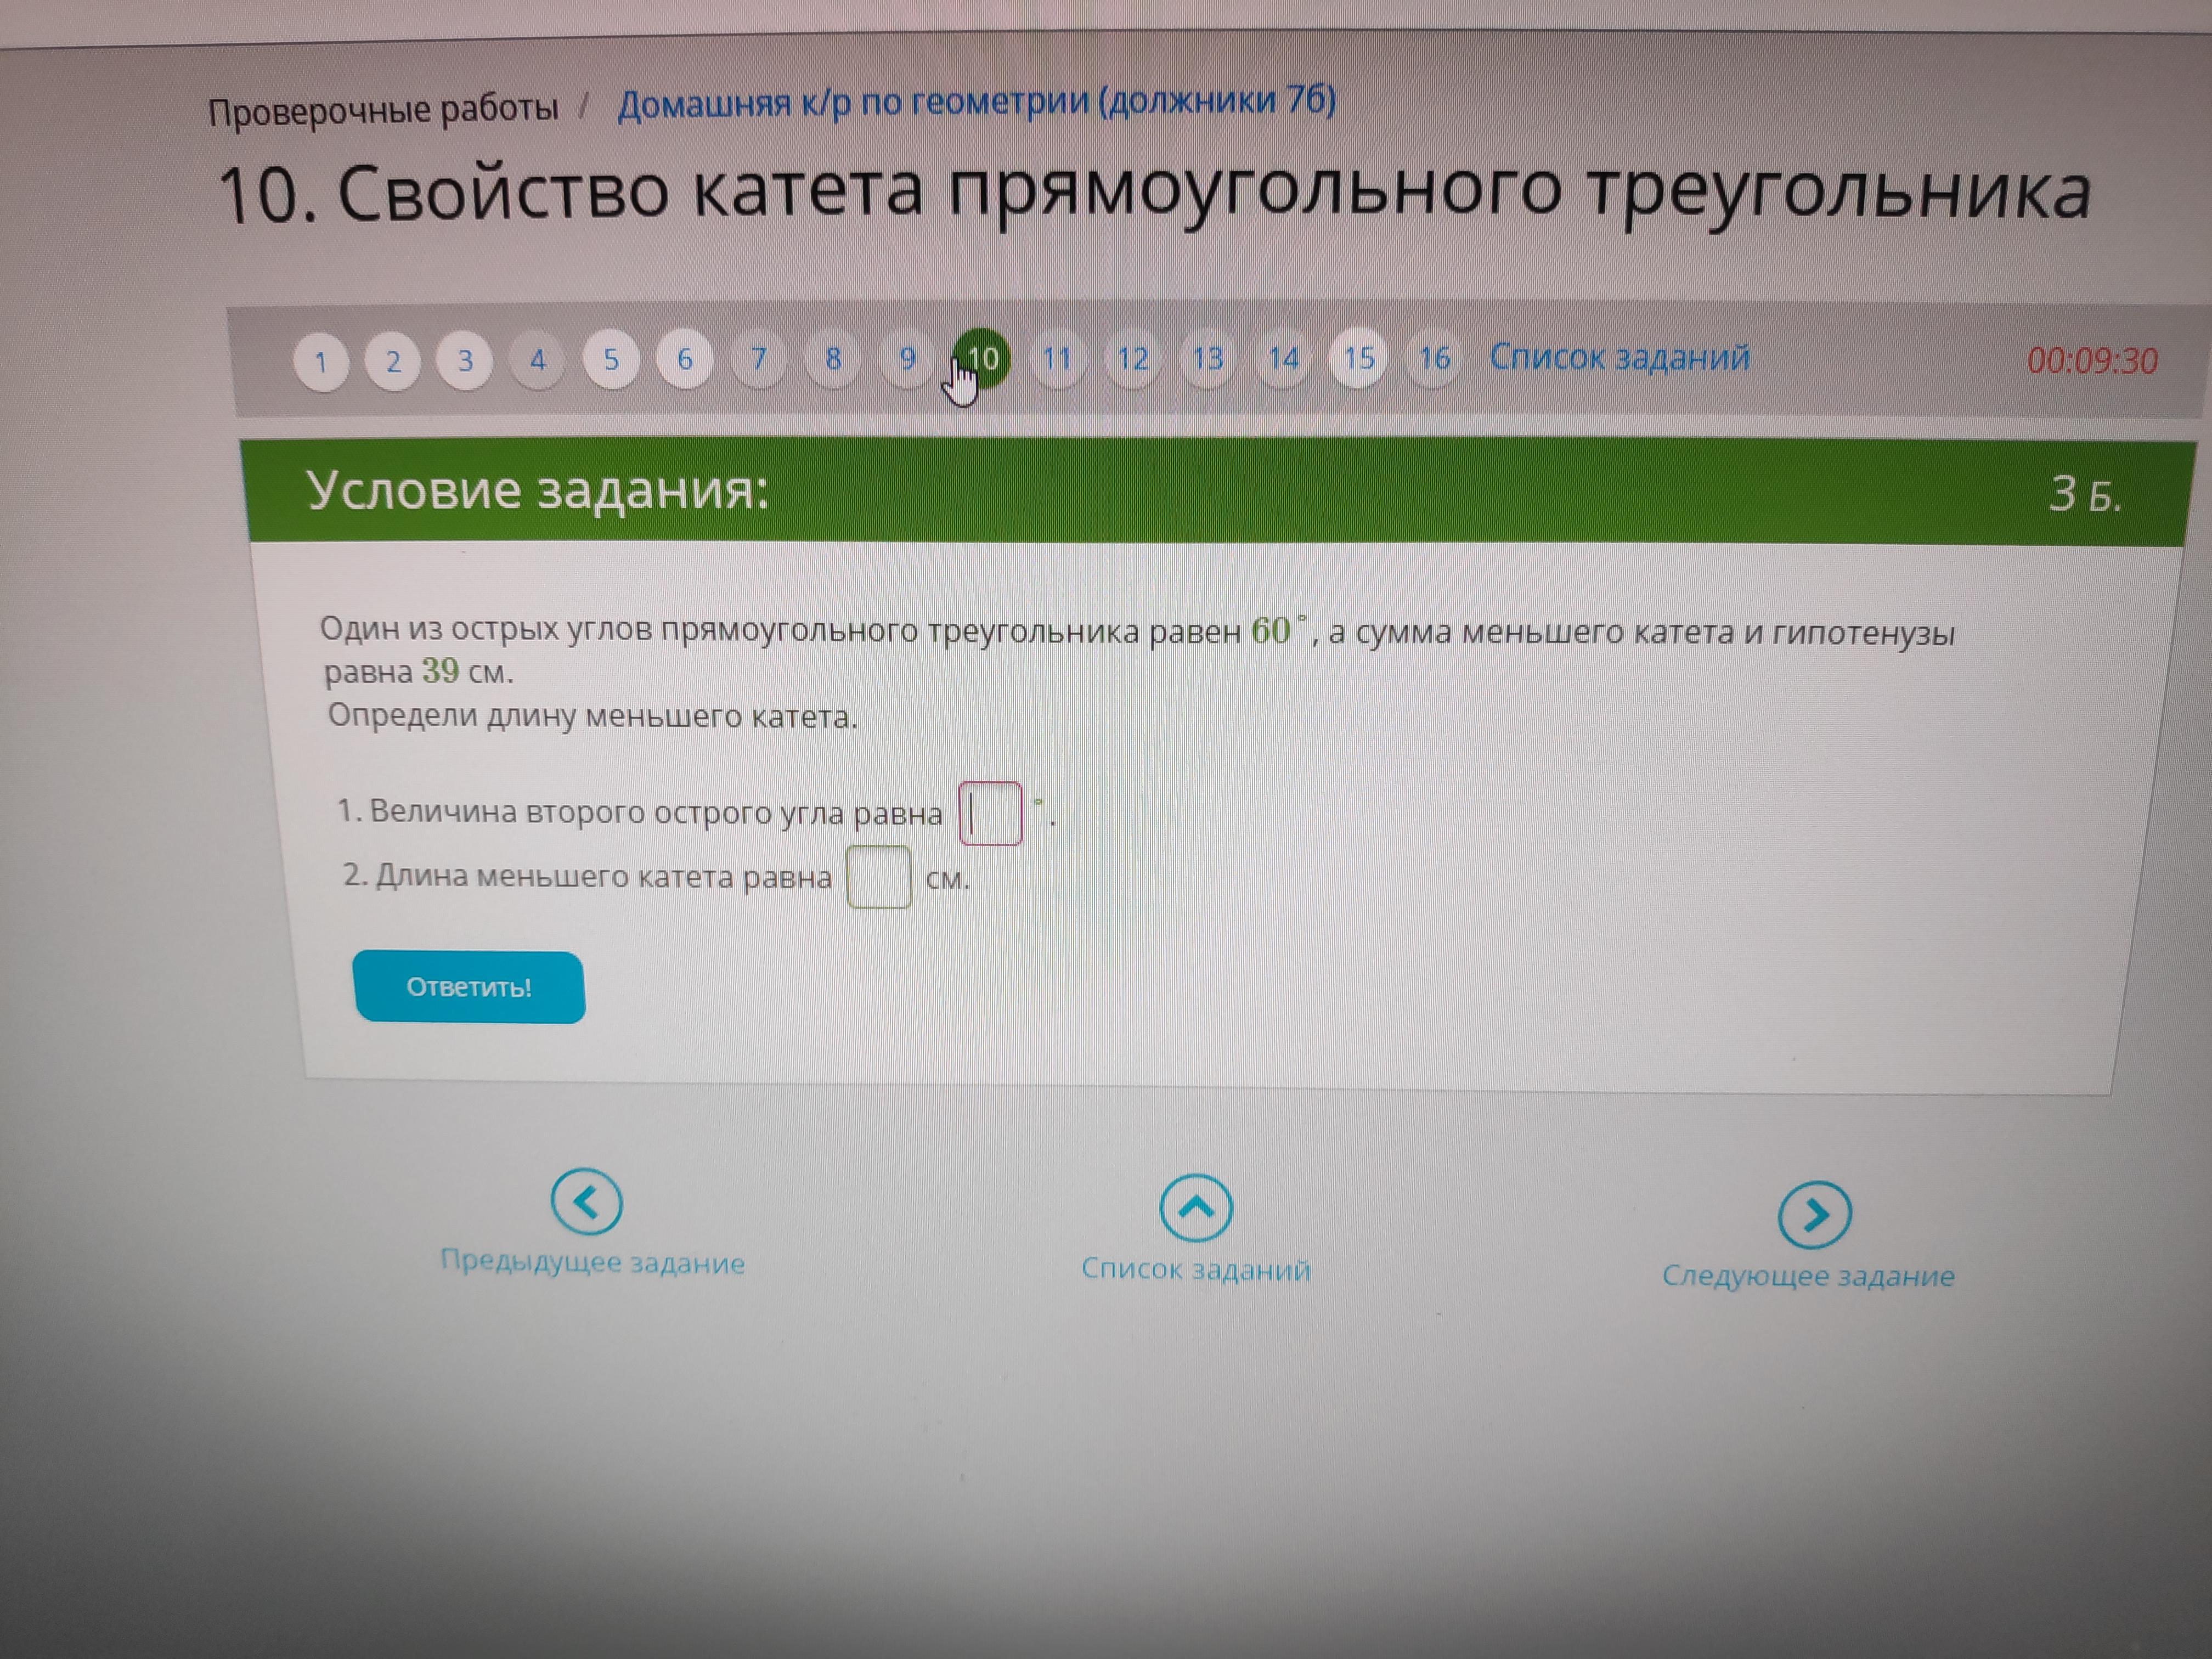Click the 'Условие задания:' header text
The height and width of the screenshot is (1659, 2212).
click(x=538, y=490)
